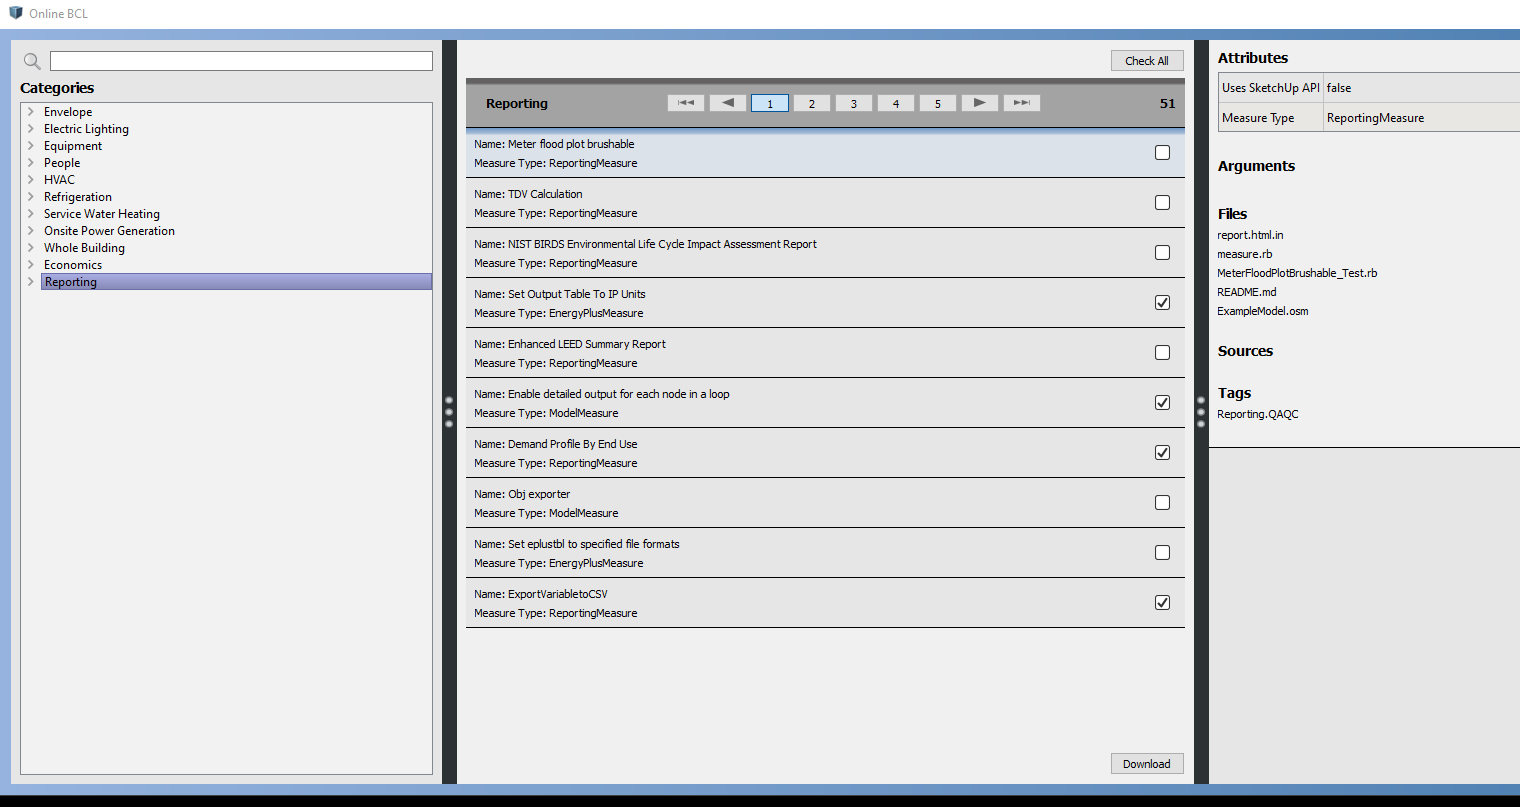Check TDV Calculation measure
The height and width of the screenshot is (807, 1520).
(1162, 203)
